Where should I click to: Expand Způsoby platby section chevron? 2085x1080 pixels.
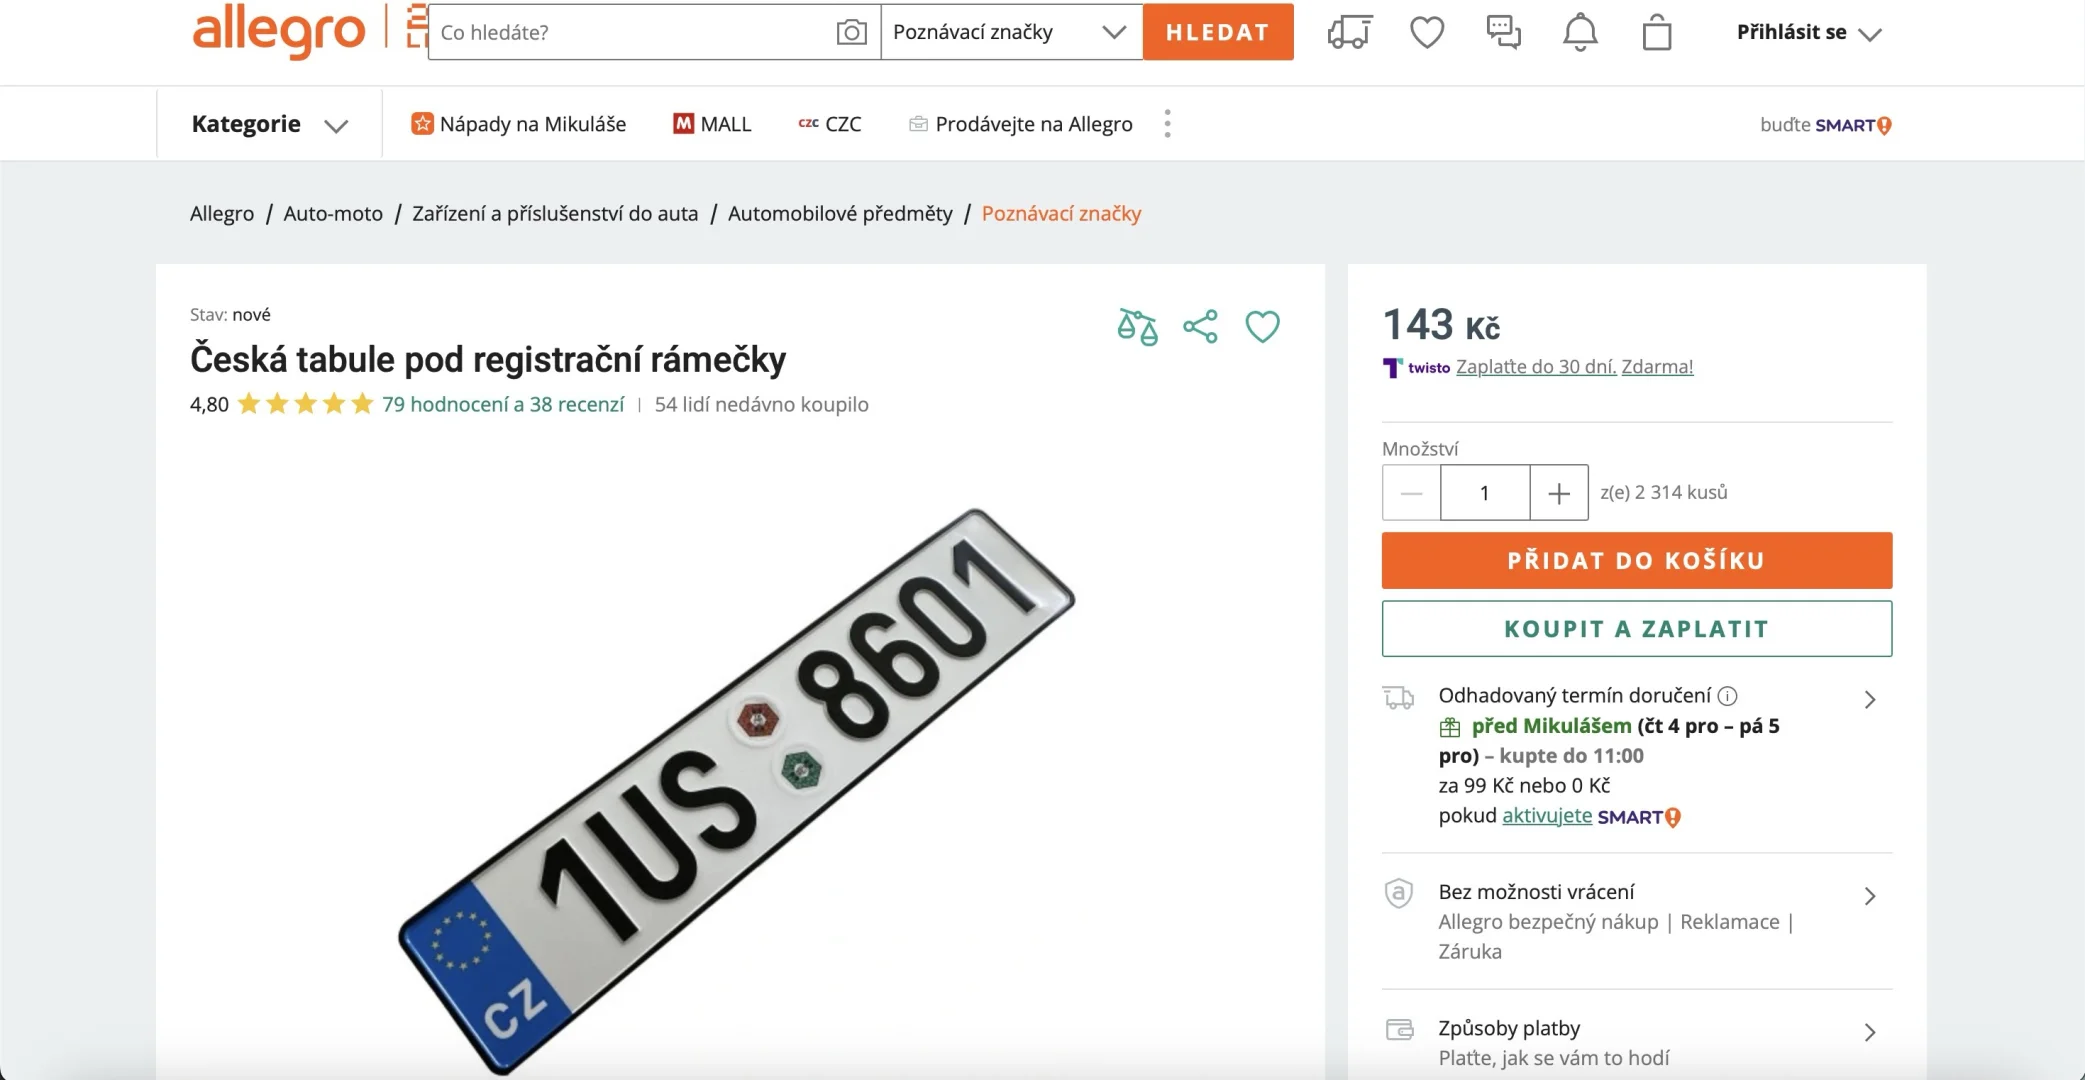(1869, 1032)
